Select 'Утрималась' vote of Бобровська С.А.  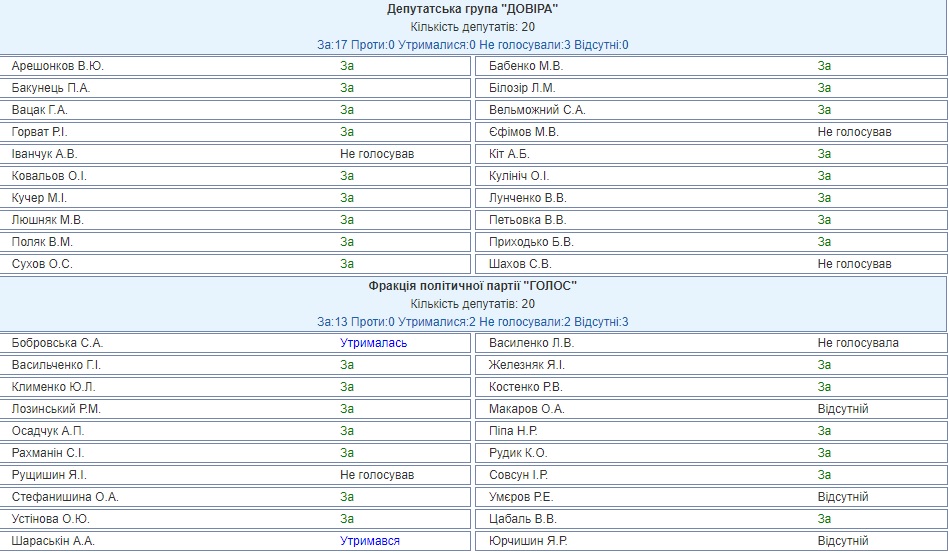373,343
